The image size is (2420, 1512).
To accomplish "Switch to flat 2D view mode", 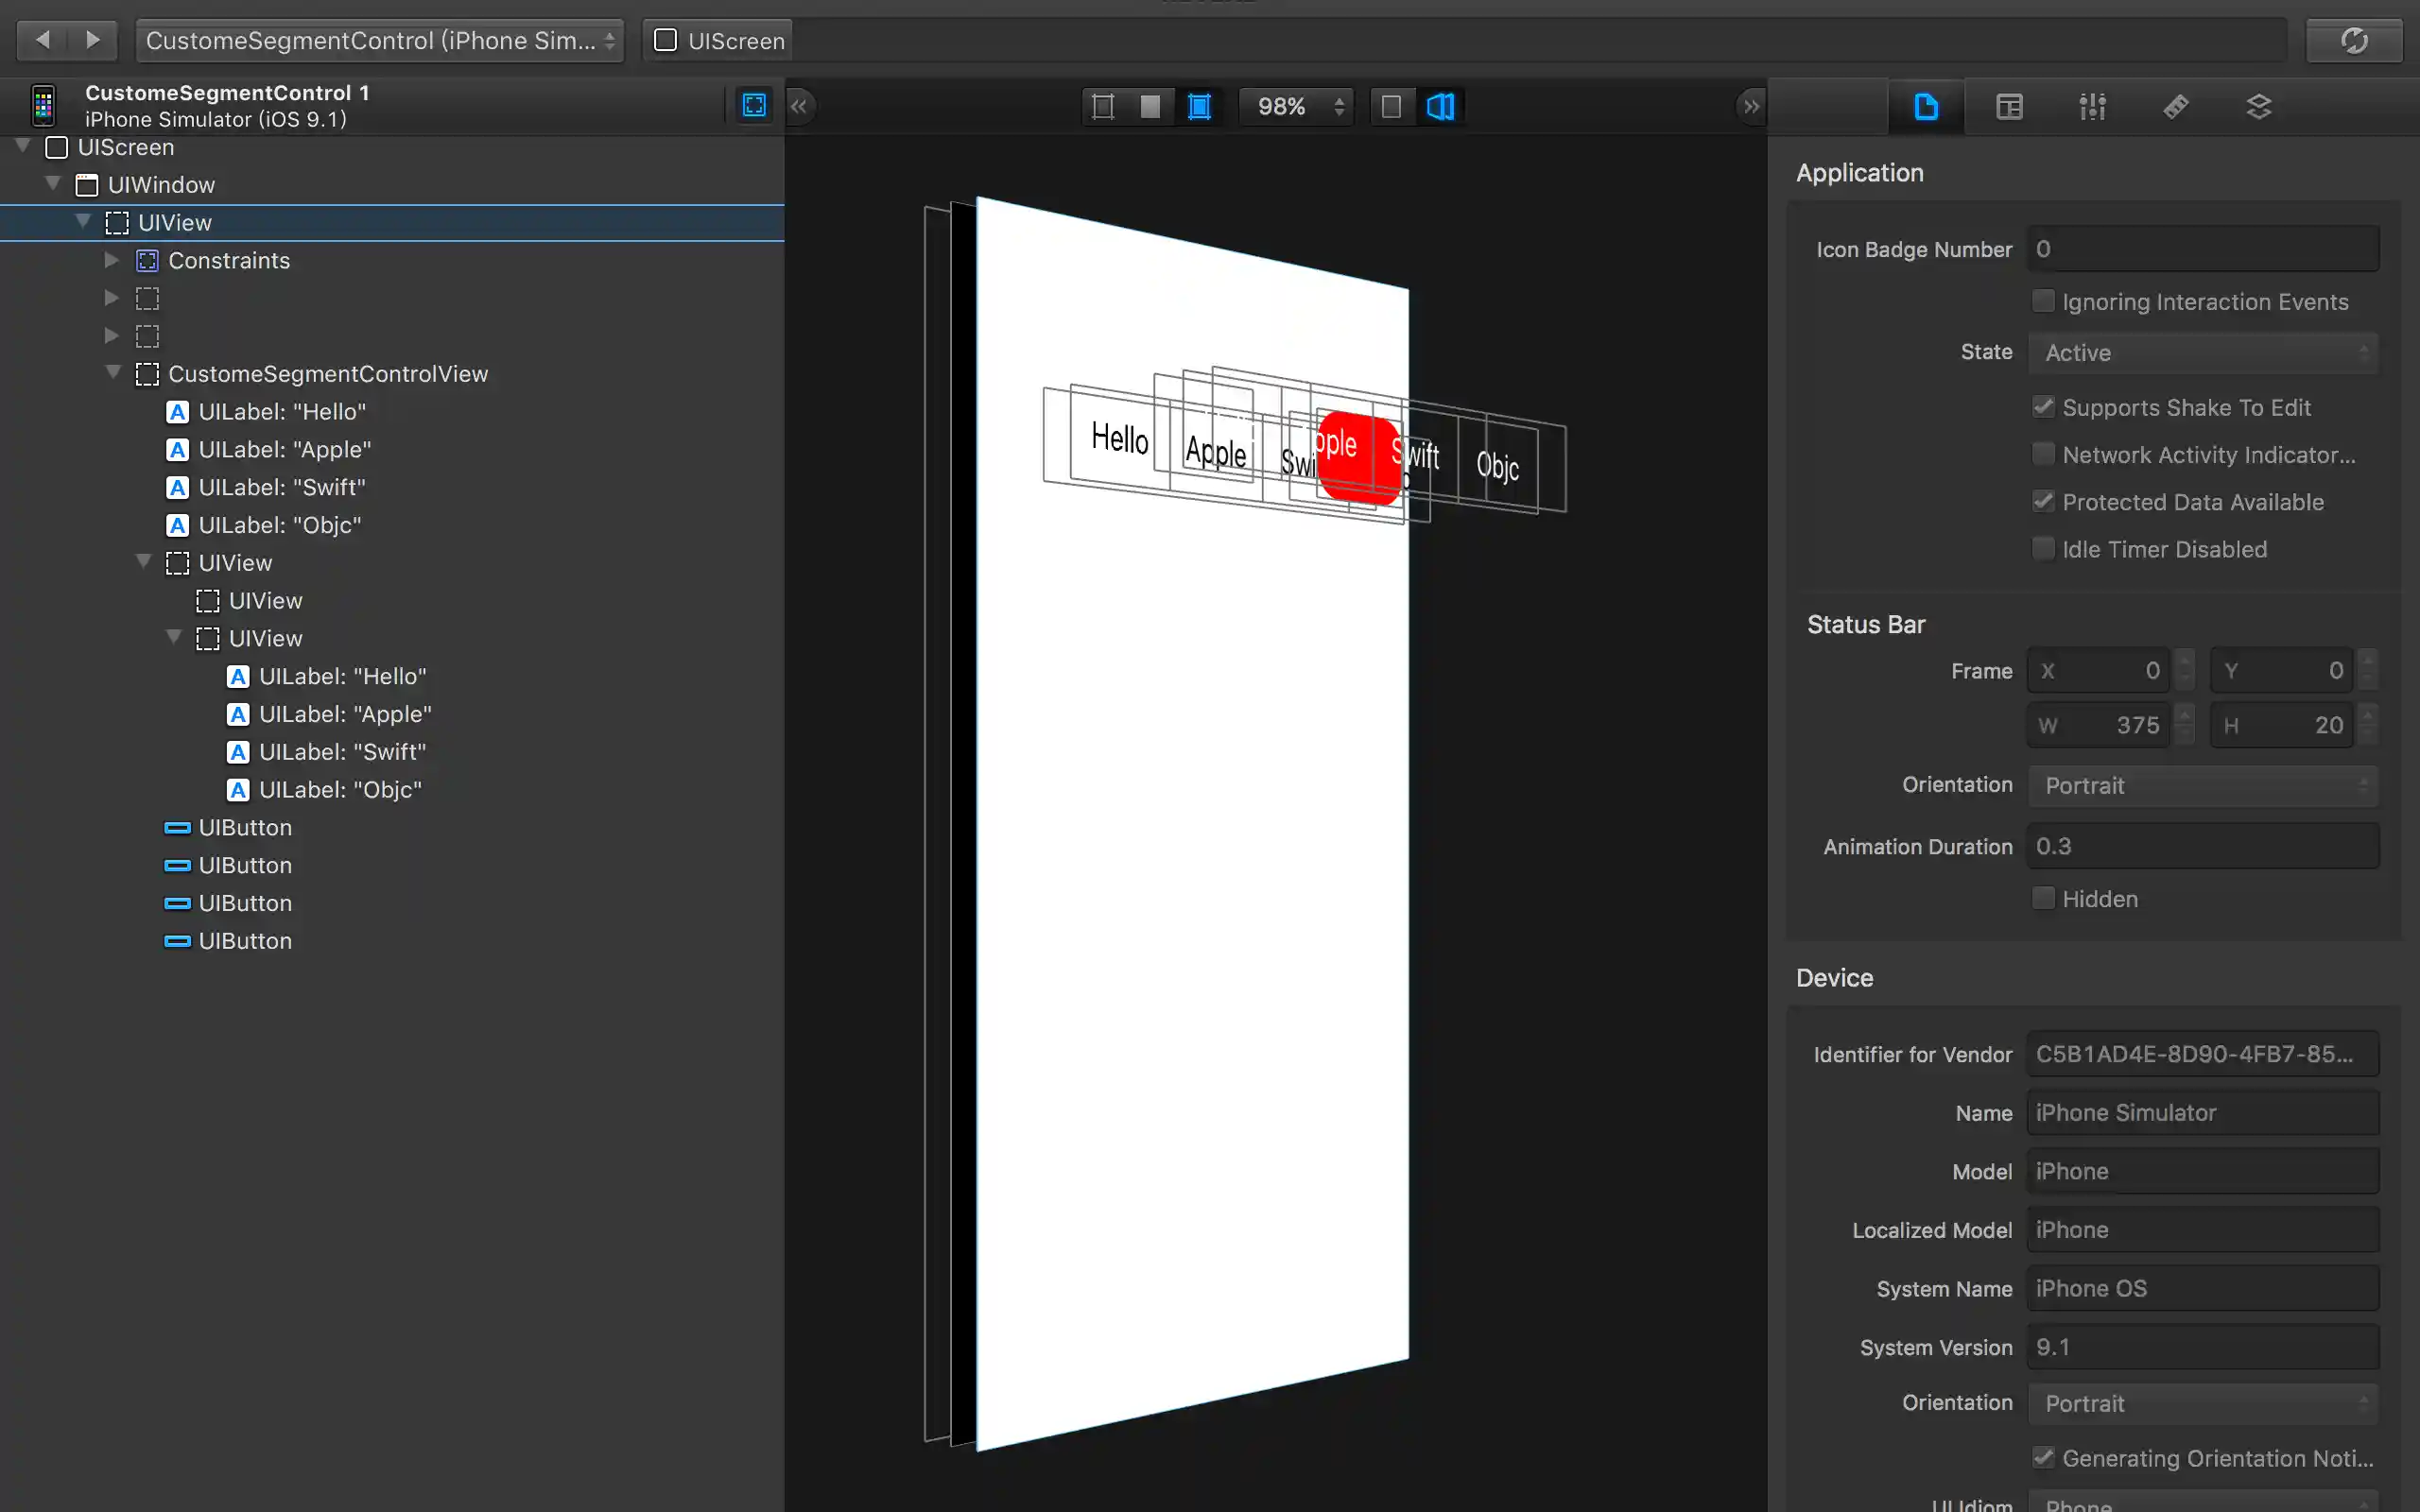I will click(1391, 106).
